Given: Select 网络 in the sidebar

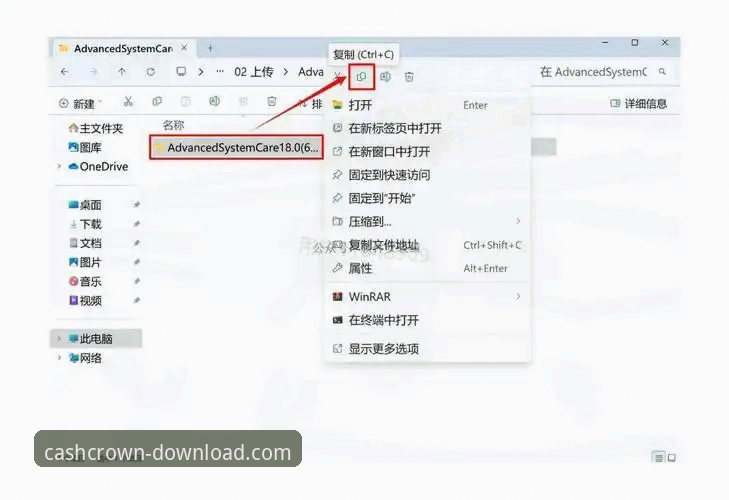Looking at the screenshot, I should [x=85, y=358].
